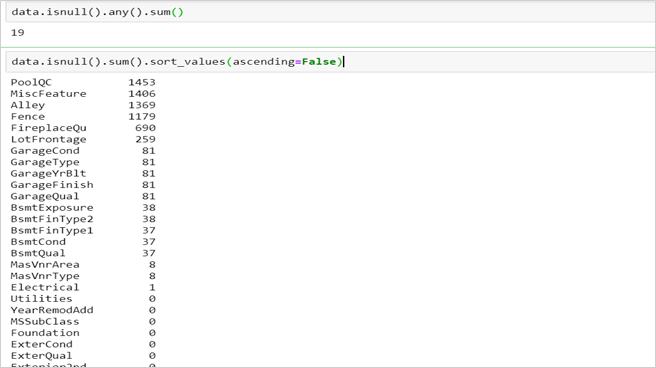The height and width of the screenshot is (368, 656).
Task: Click the GarageYrBlt row label
Action: pos(49,173)
